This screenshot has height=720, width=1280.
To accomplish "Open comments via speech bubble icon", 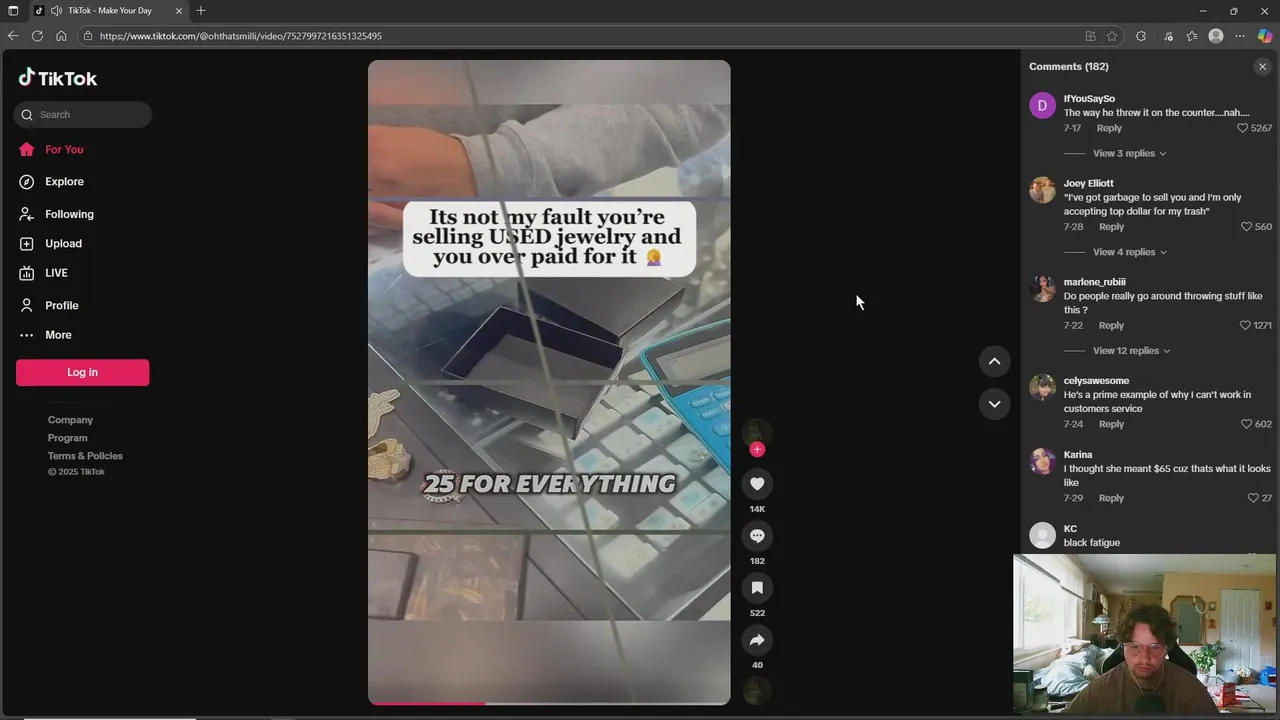I will [x=757, y=536].
